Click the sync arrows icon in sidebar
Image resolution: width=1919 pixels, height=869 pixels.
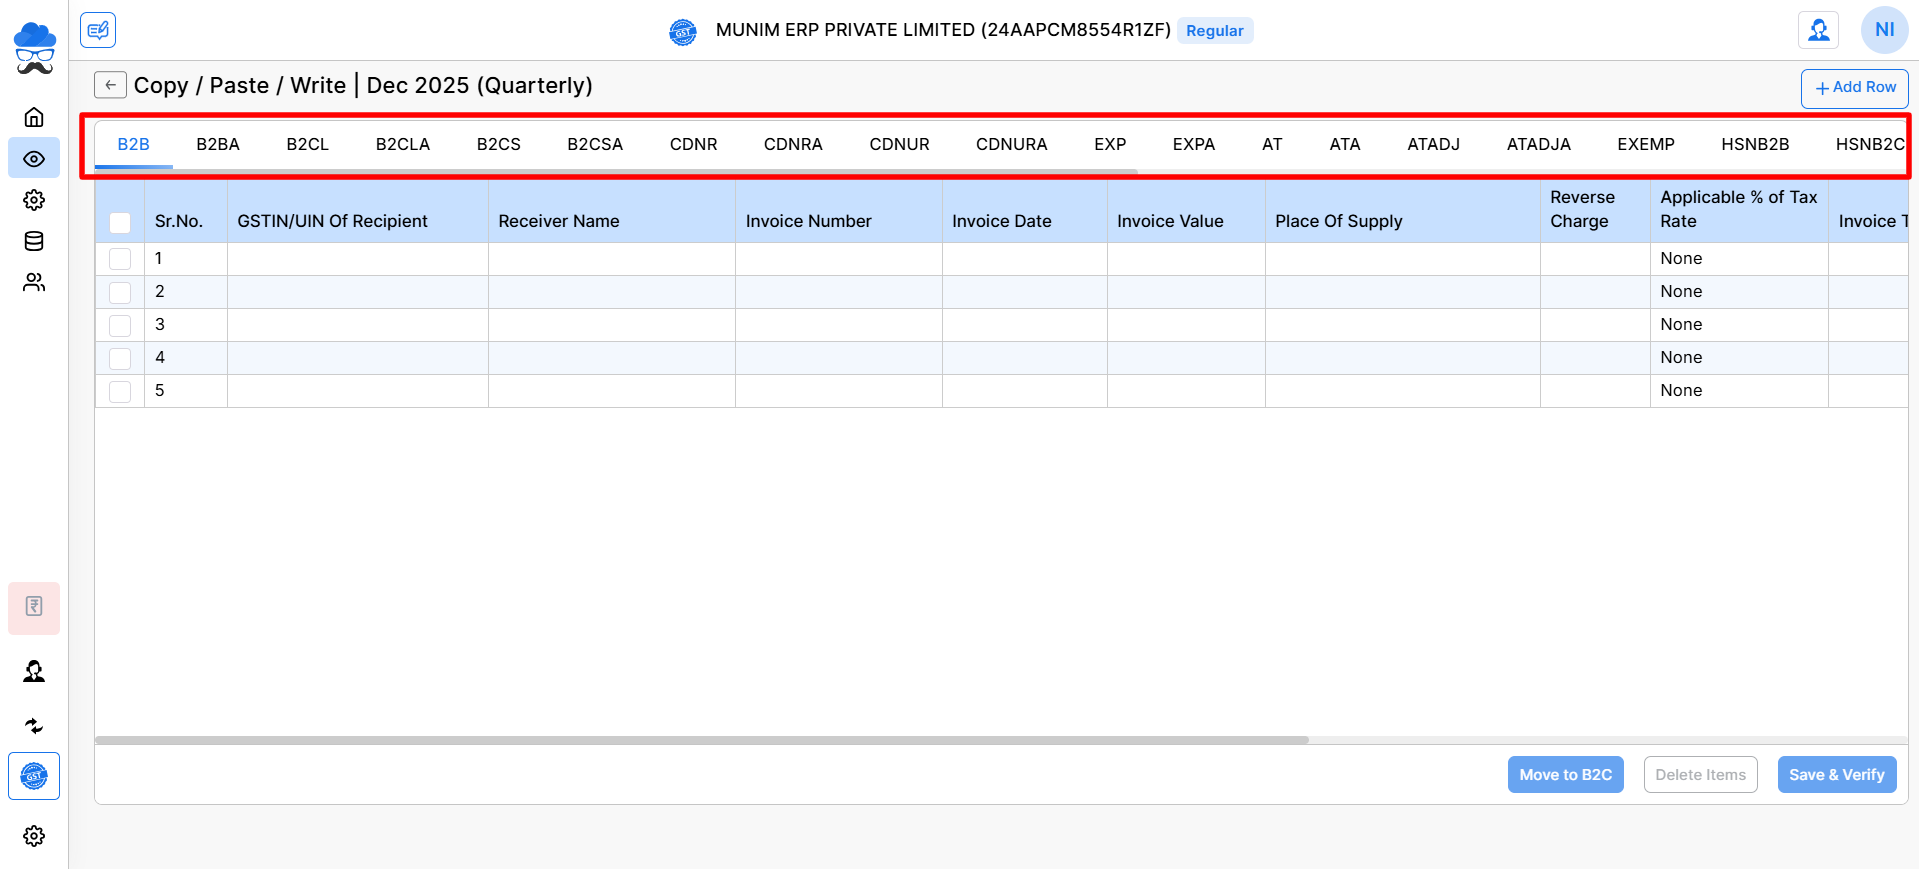[x=34, y=726]
